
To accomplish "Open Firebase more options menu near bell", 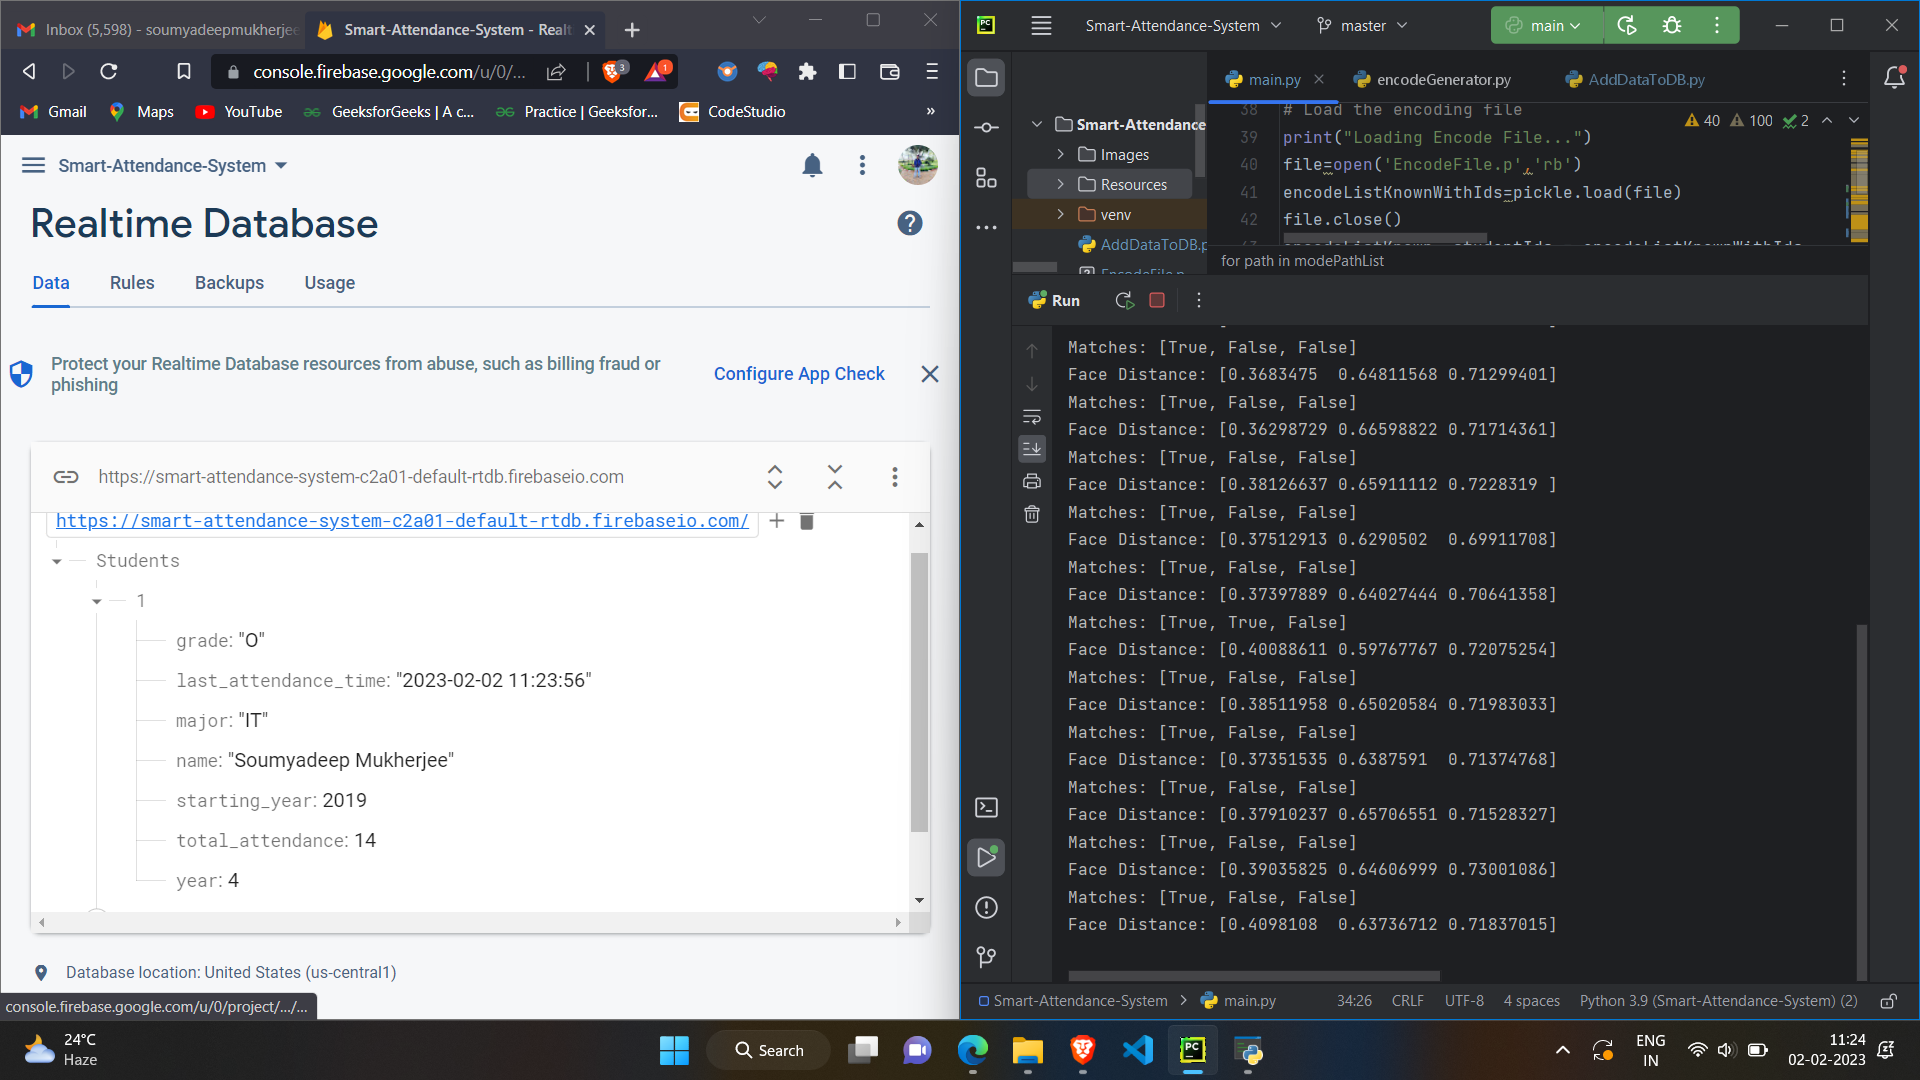I will pyautogui.click(x=862, y=165).
